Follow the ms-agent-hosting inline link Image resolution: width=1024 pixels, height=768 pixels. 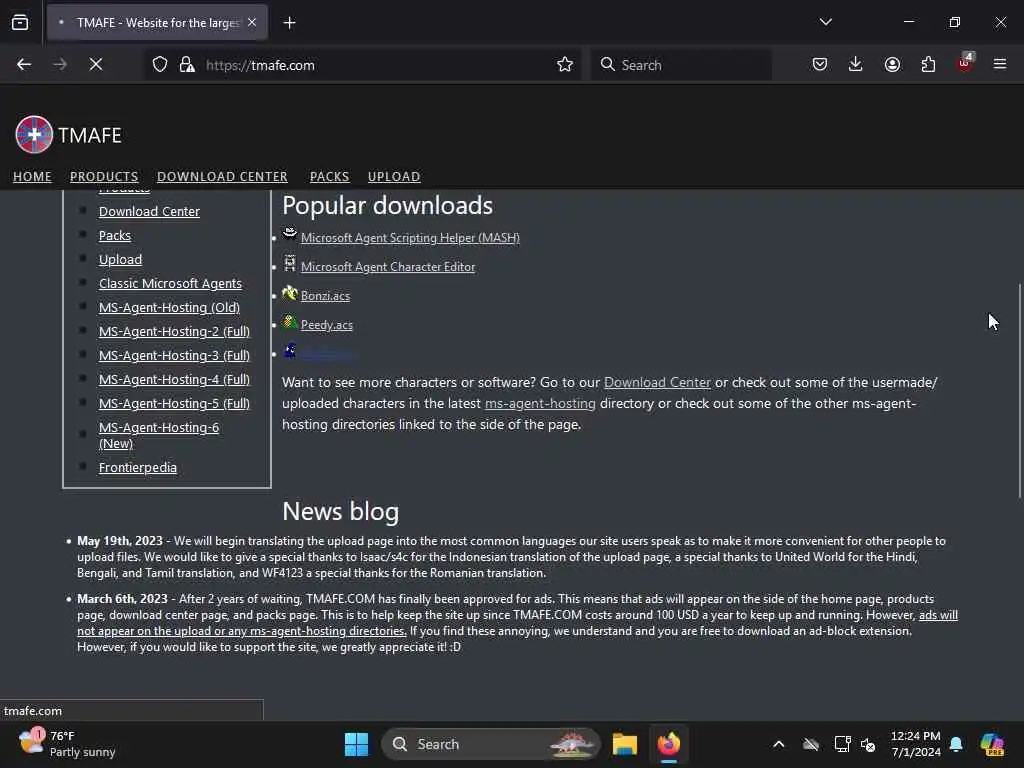point(540,404)
